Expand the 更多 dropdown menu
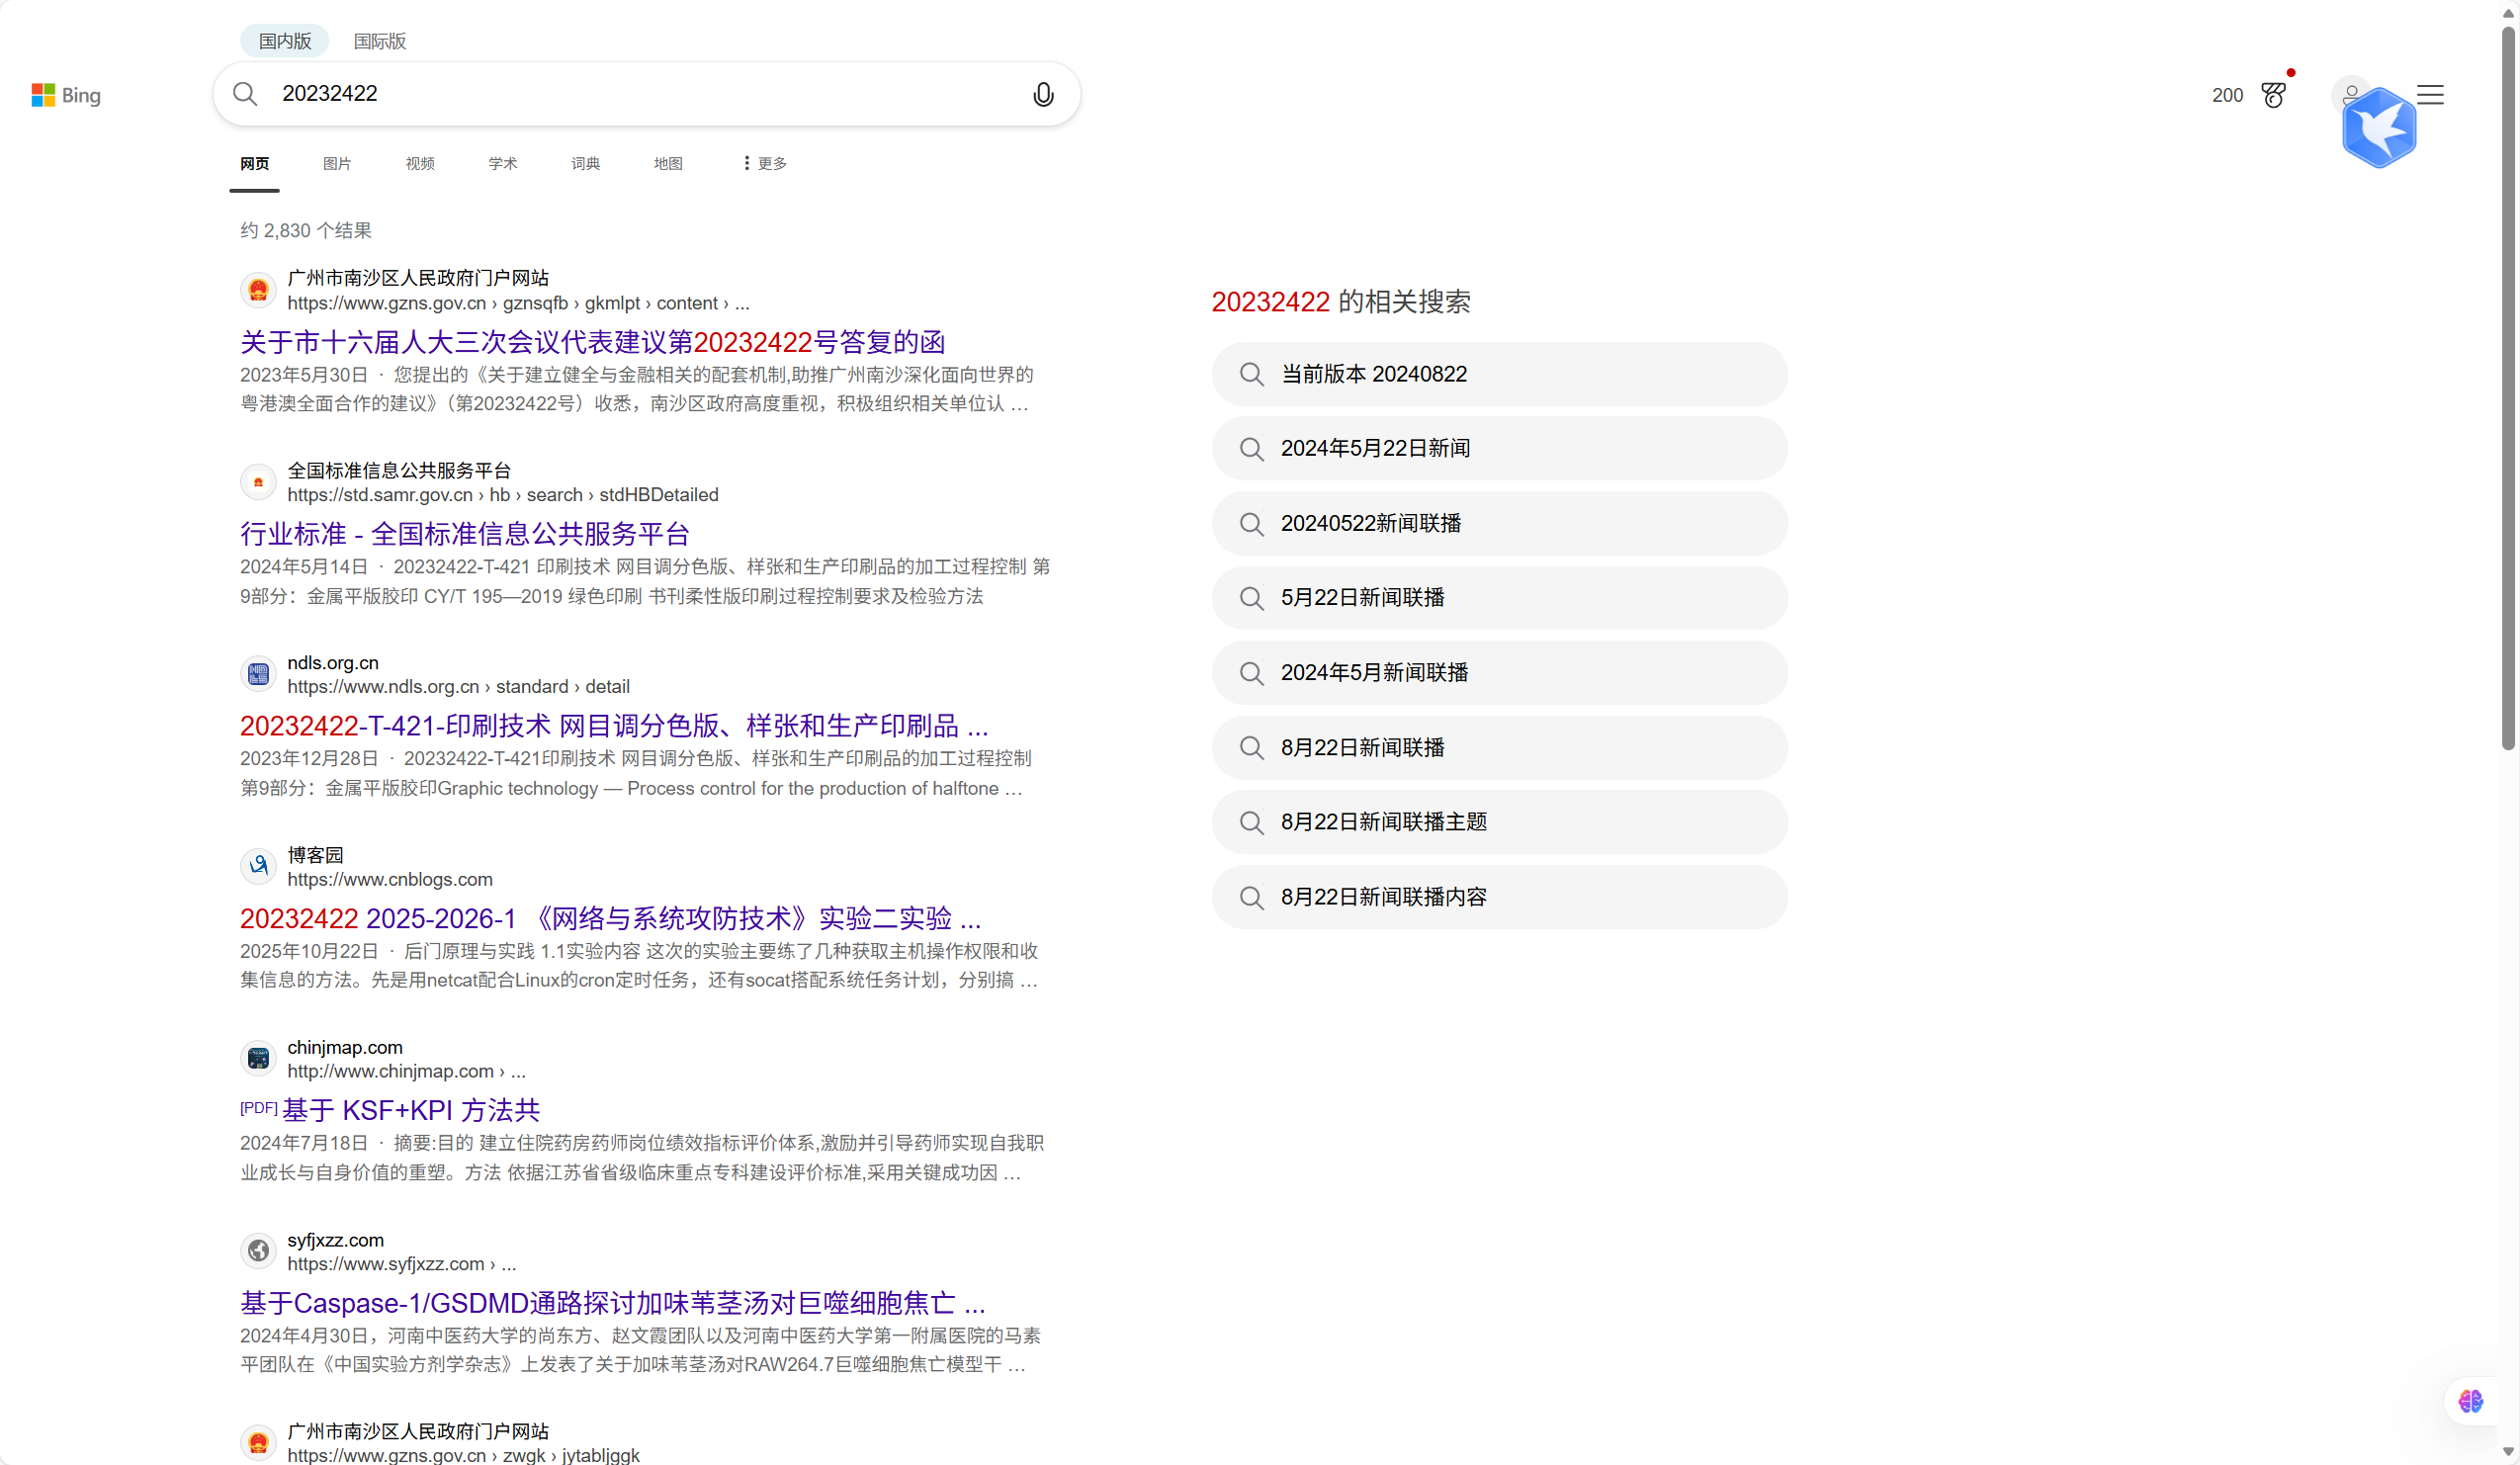The height and width of the screenshot is (1465, 2520). [x=765, y=163]
